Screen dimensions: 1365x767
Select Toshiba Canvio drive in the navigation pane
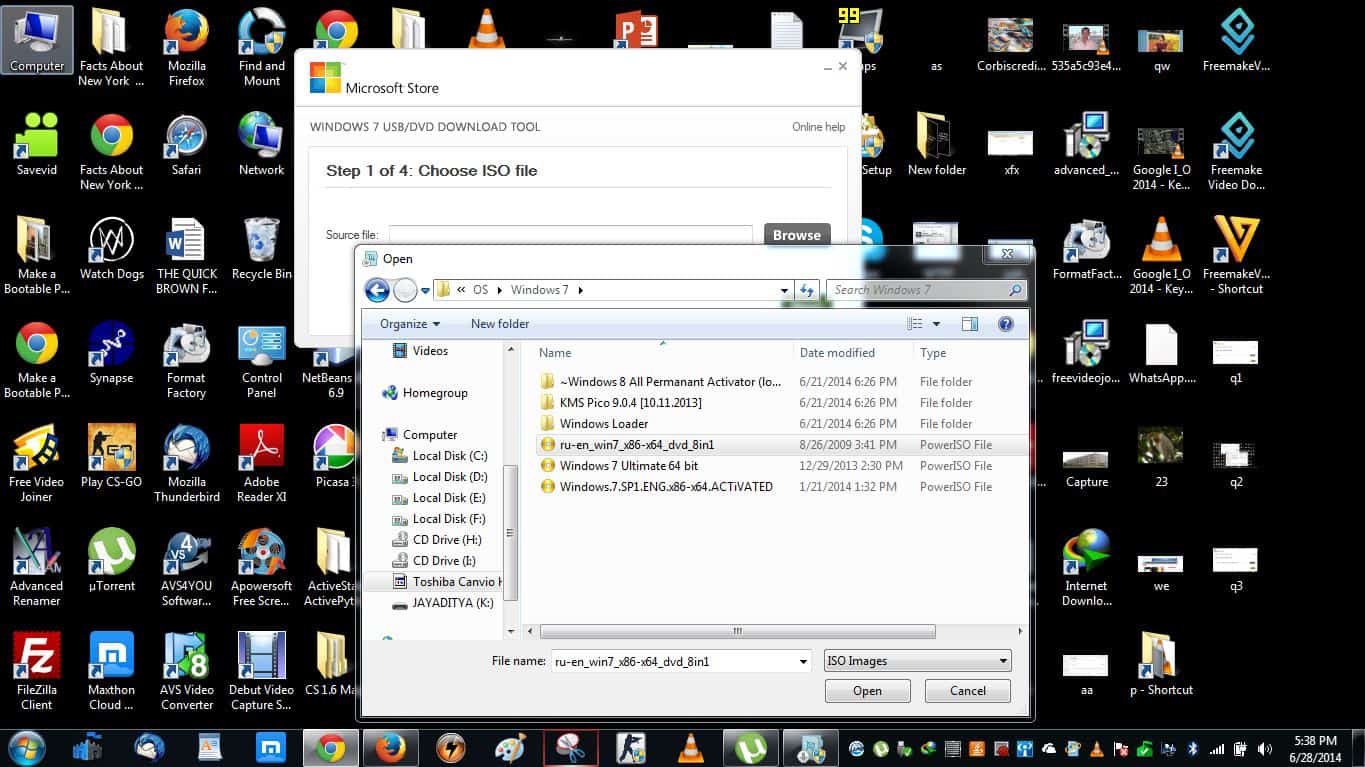click(x=446, y=582)
